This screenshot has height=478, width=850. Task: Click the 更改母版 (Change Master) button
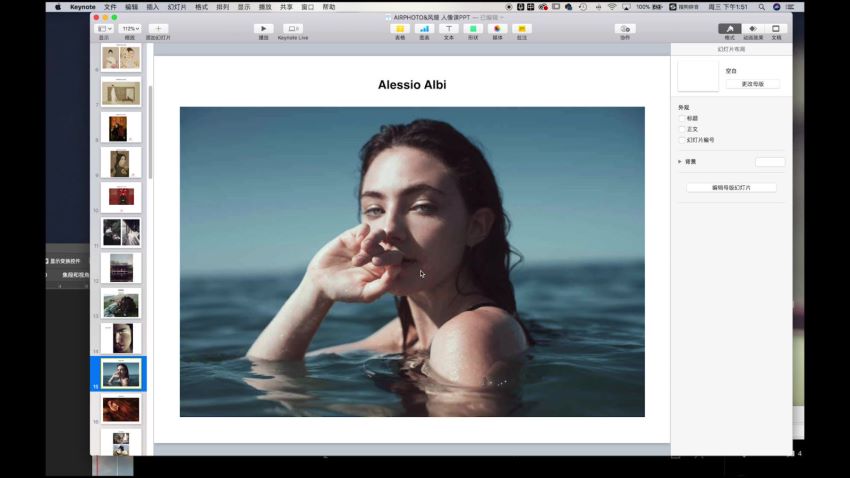point(752,84)
